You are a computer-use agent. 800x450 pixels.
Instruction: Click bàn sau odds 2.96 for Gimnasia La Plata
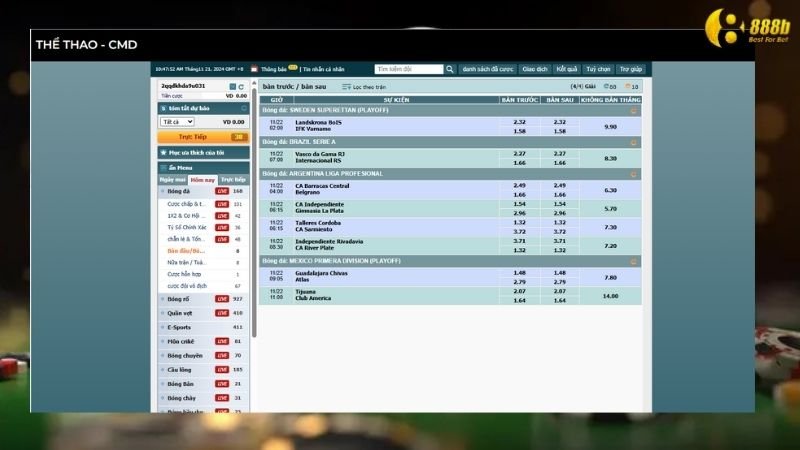click(560, 213)
